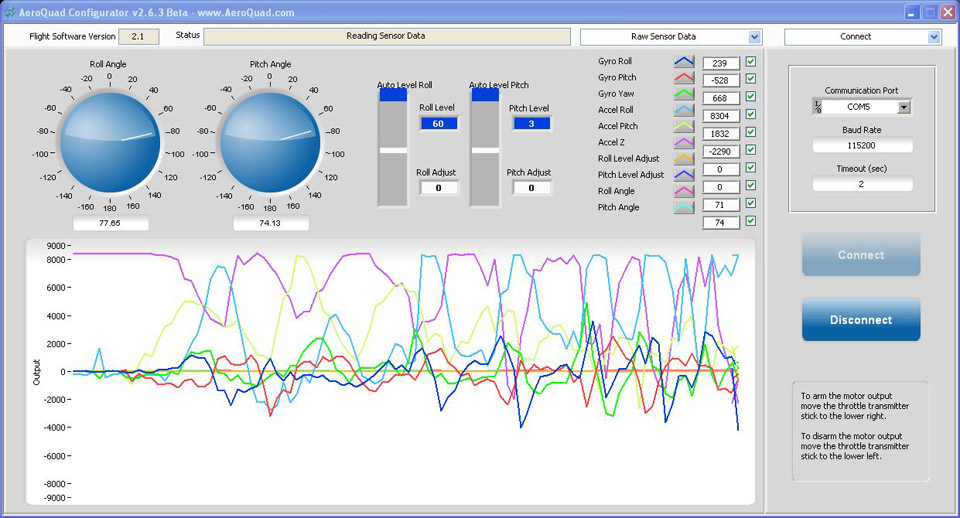
Task: Click the Auto Level Roll slider
Action: [392, 150]
